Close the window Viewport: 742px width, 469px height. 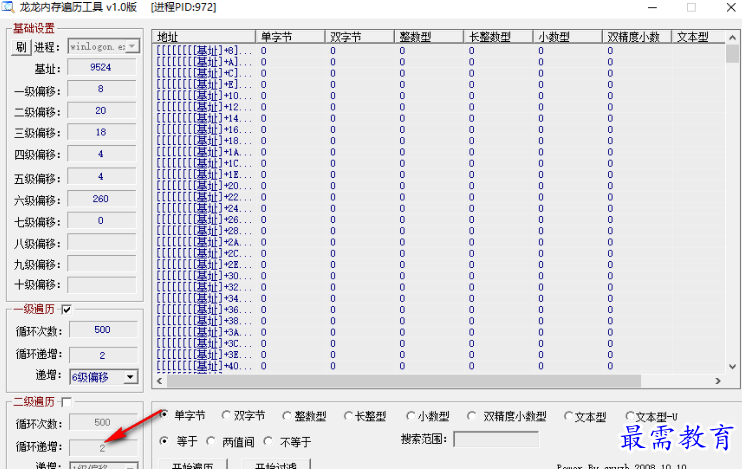click(731, 8)
